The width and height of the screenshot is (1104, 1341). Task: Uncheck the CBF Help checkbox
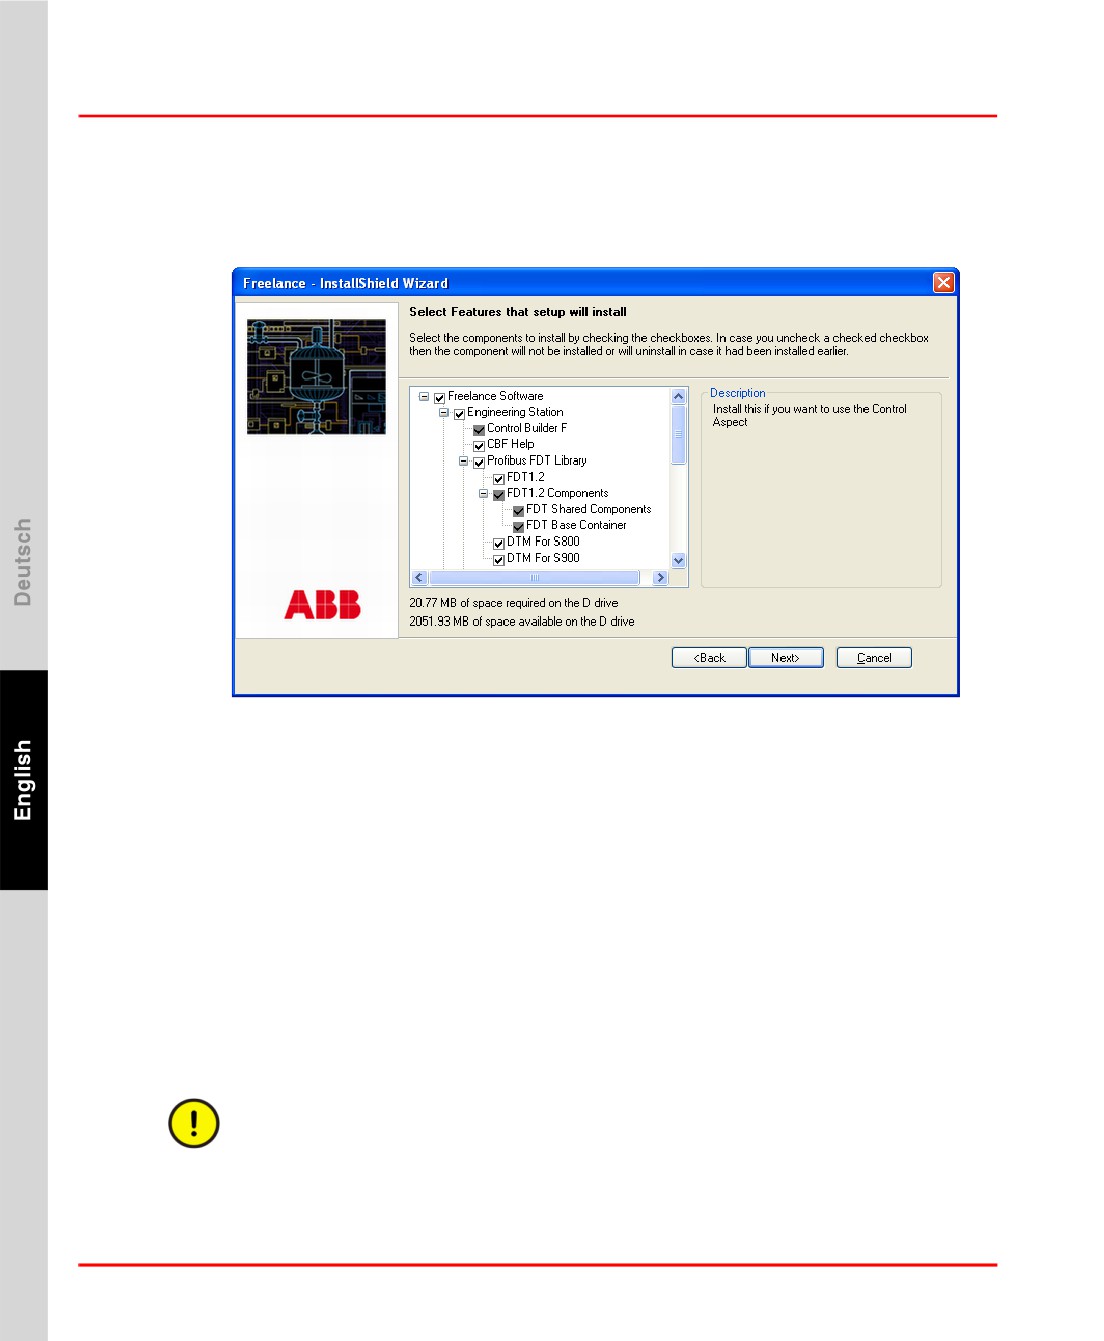479,446
